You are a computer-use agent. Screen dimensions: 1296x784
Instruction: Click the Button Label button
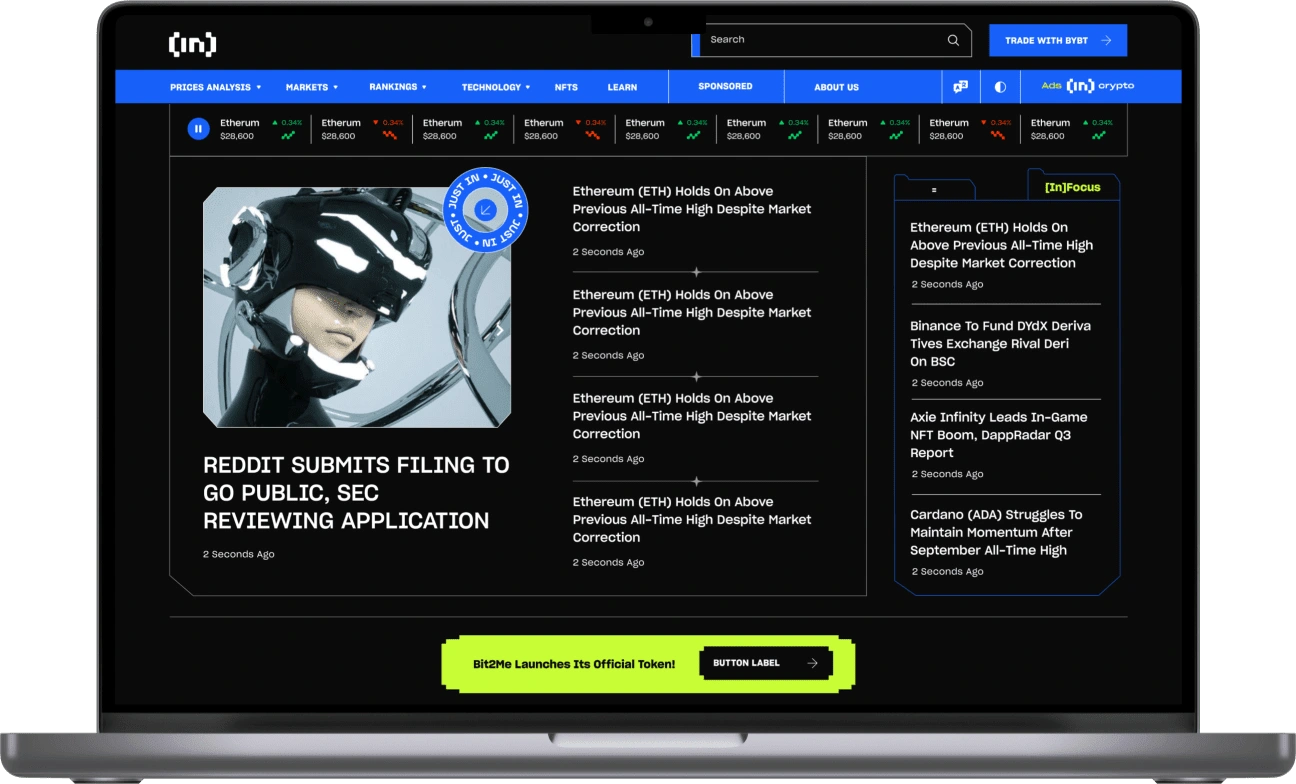[766, 663]
